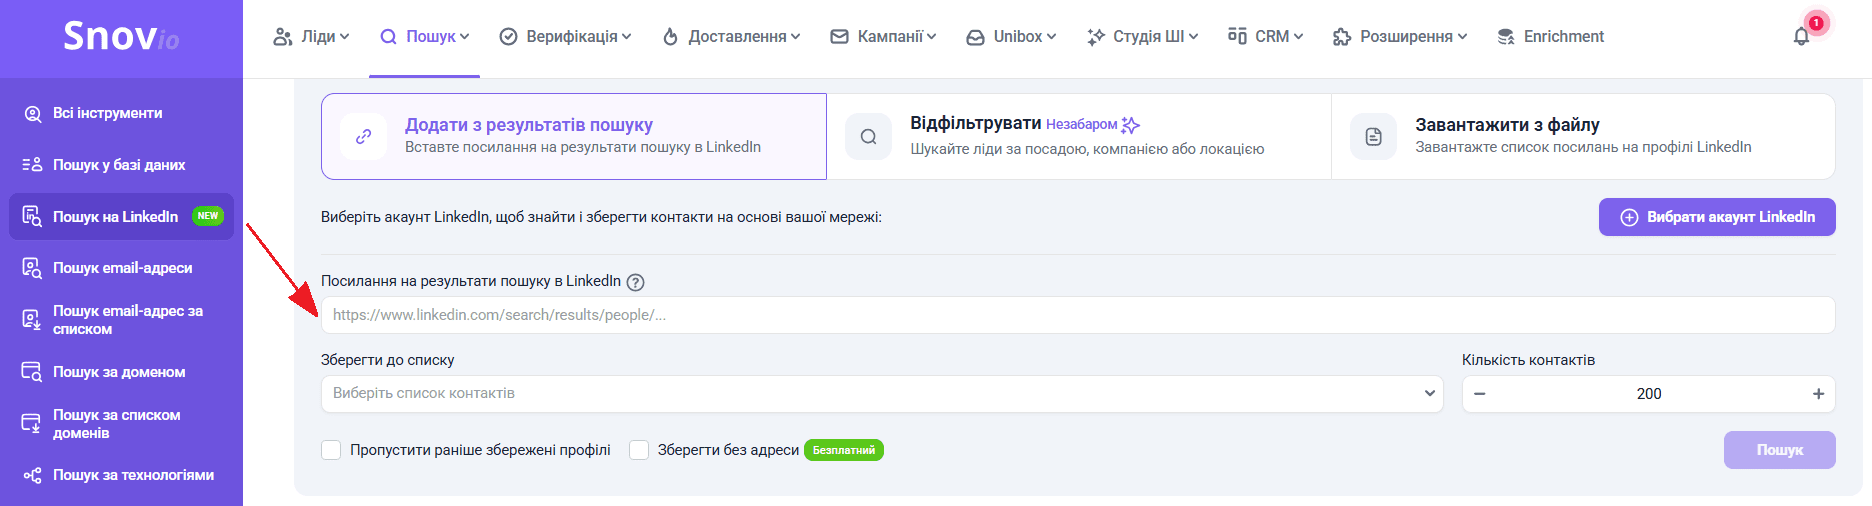Viewport: 1872px width, 506px height.
Task: Go to Пошук email-адреси in the sidebar
Action: 122,268
